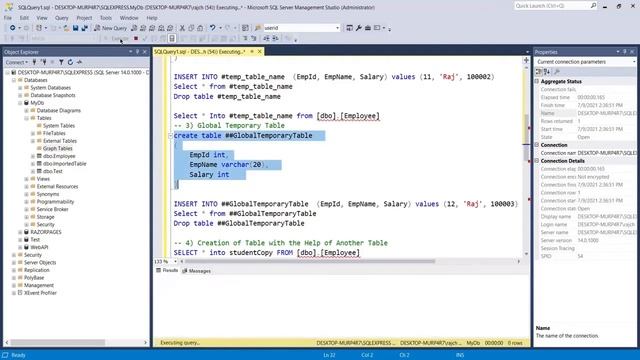Expand the System Databases node

[20, 88]
